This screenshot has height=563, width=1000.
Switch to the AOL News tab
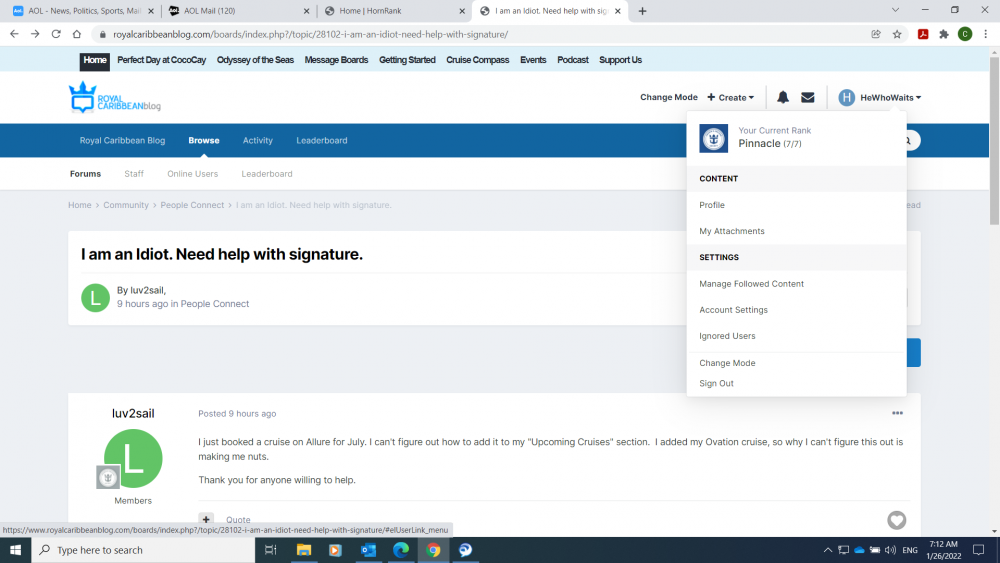pos(82,11)
